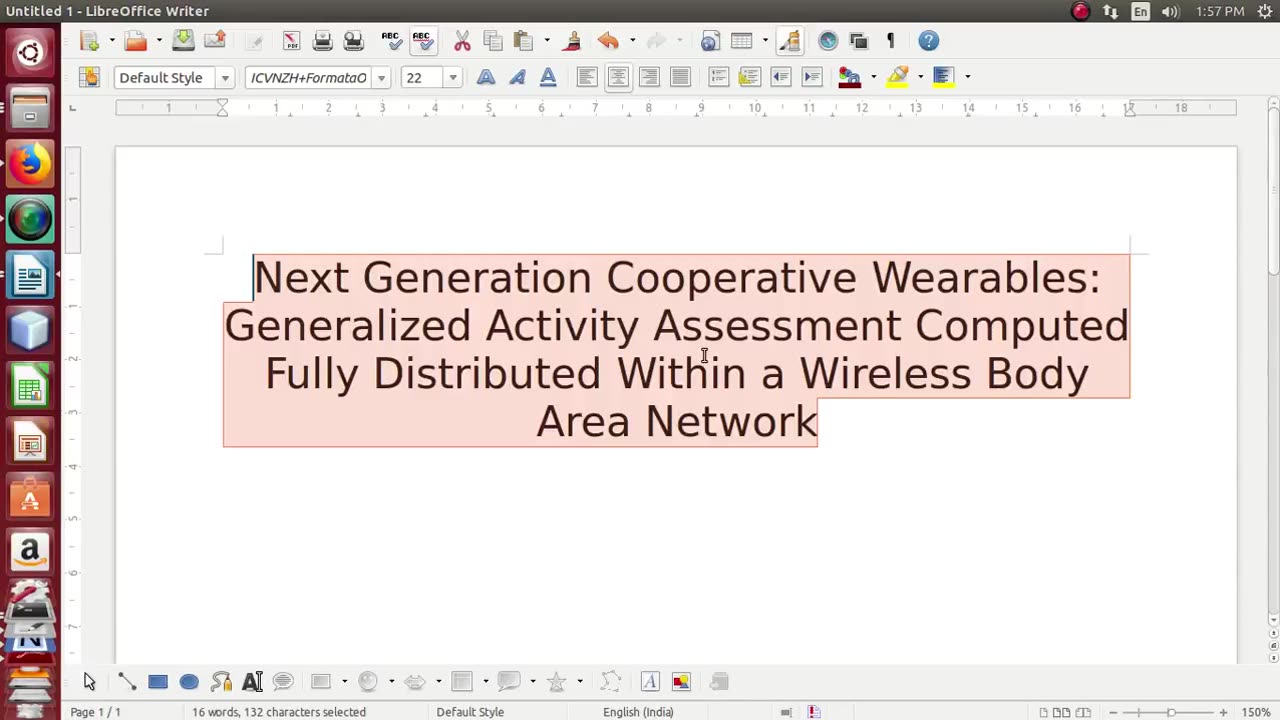Select Justified alignment

pyautogui.click(x=680, y=77)
